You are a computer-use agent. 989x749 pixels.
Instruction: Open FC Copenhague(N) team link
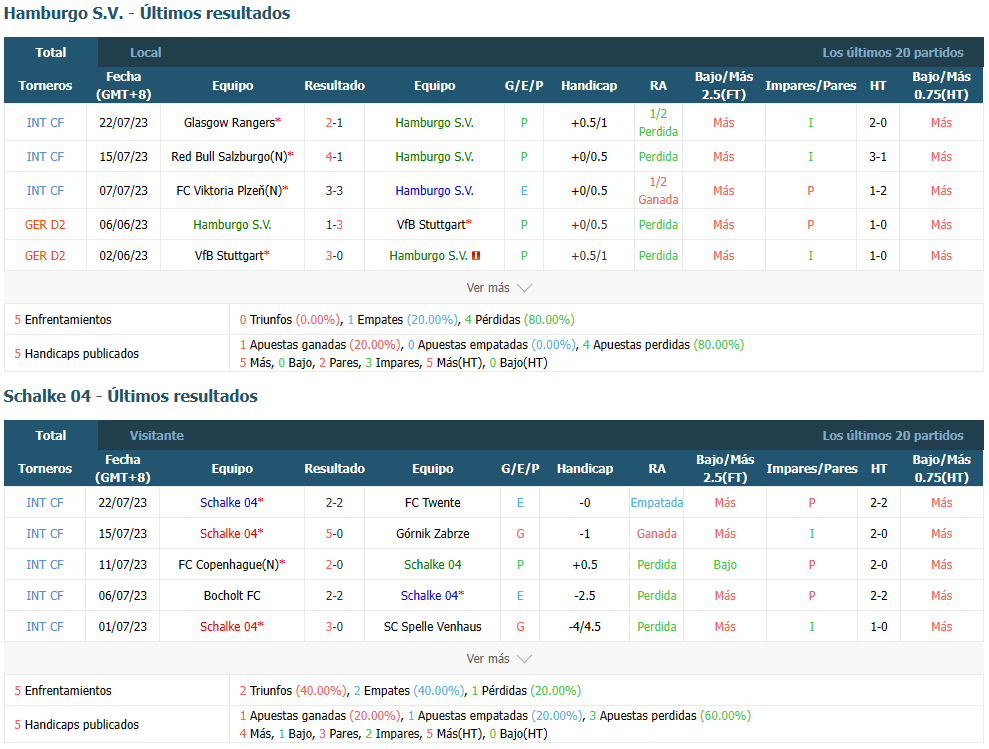pos(231,565)
